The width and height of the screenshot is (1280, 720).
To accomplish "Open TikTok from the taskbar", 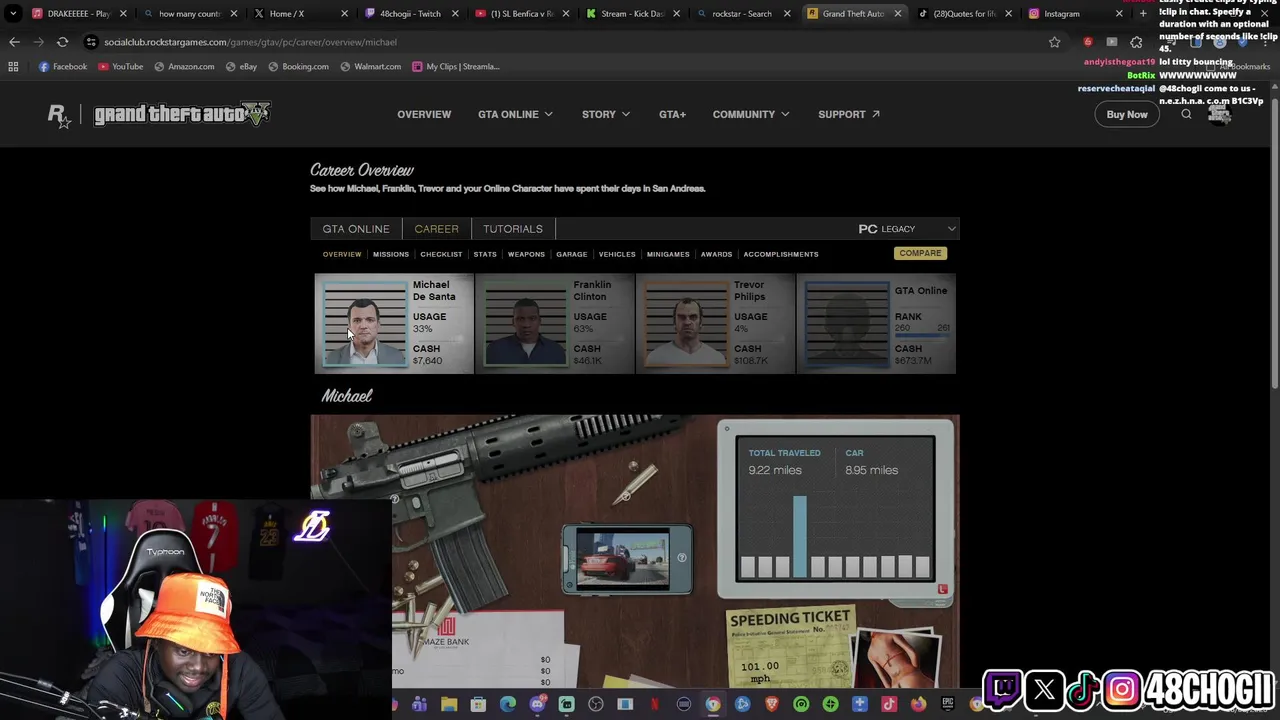I will pos(889,704).
